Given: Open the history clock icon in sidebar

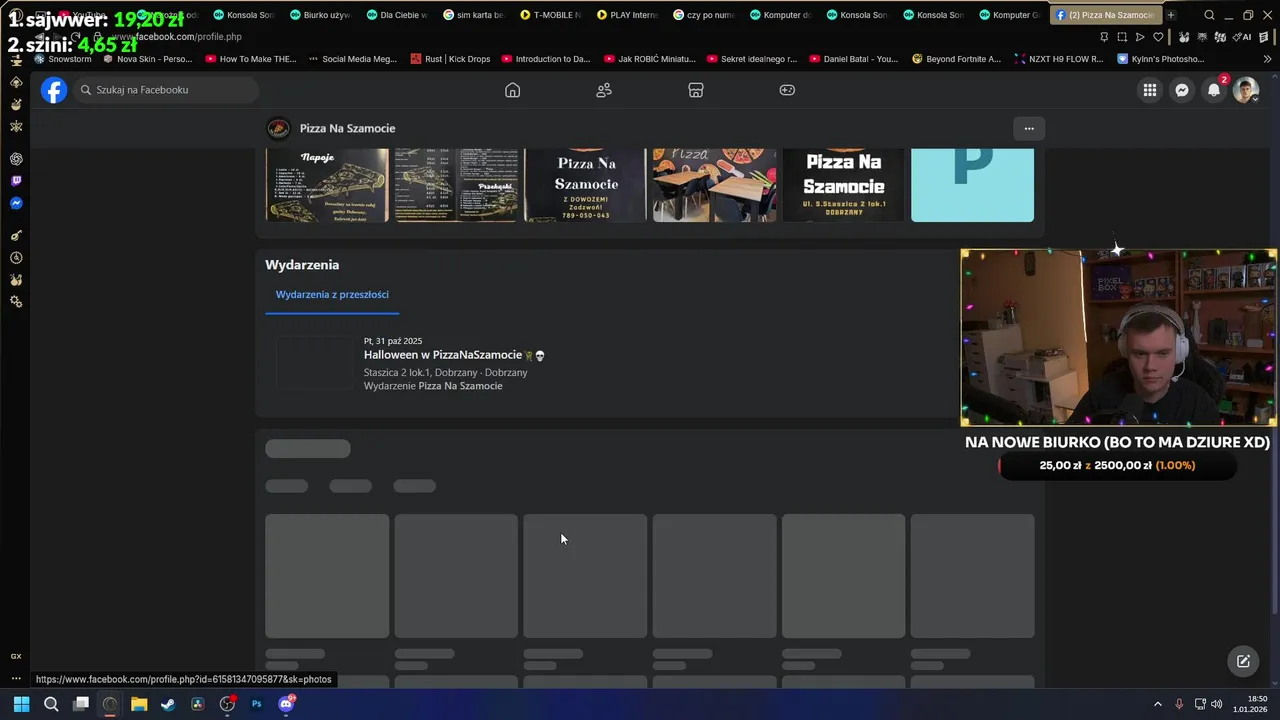Looking at the screenshot, I should tap(16, 258).
